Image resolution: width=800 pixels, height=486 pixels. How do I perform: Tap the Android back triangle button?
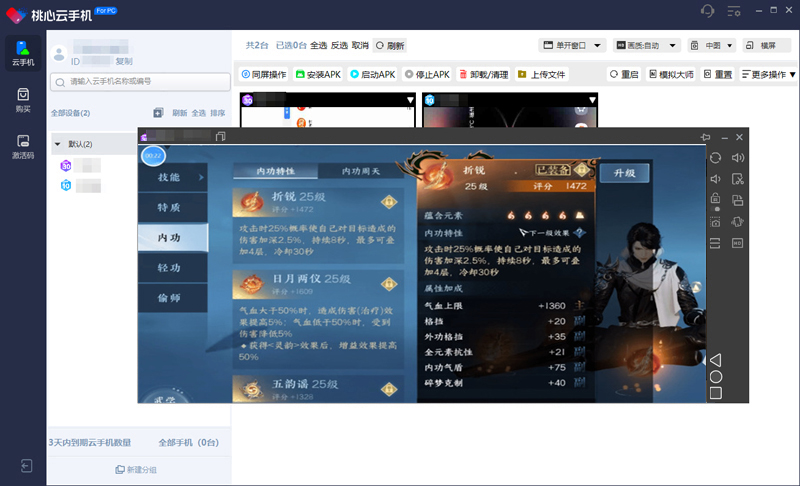click(x=715, y=360)
